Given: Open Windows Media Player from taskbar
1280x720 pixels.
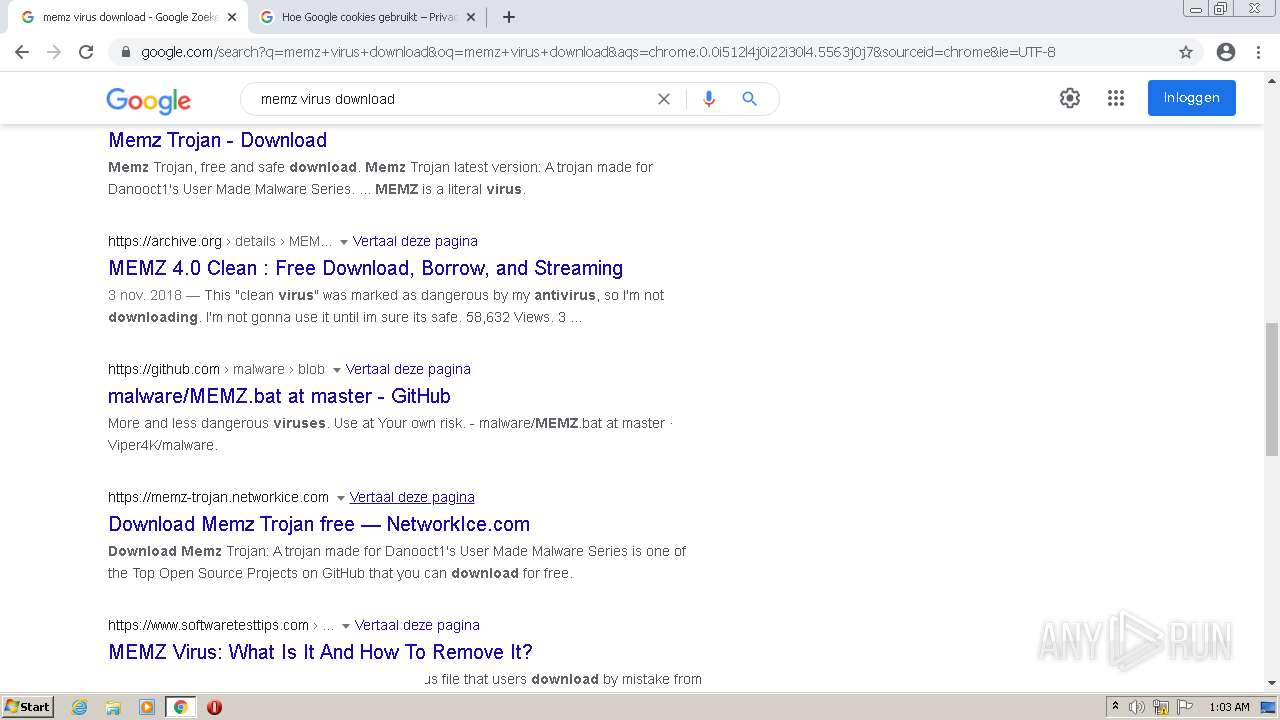Looking at the screenshot, I should pyautogui.click(x=147, y=707).
